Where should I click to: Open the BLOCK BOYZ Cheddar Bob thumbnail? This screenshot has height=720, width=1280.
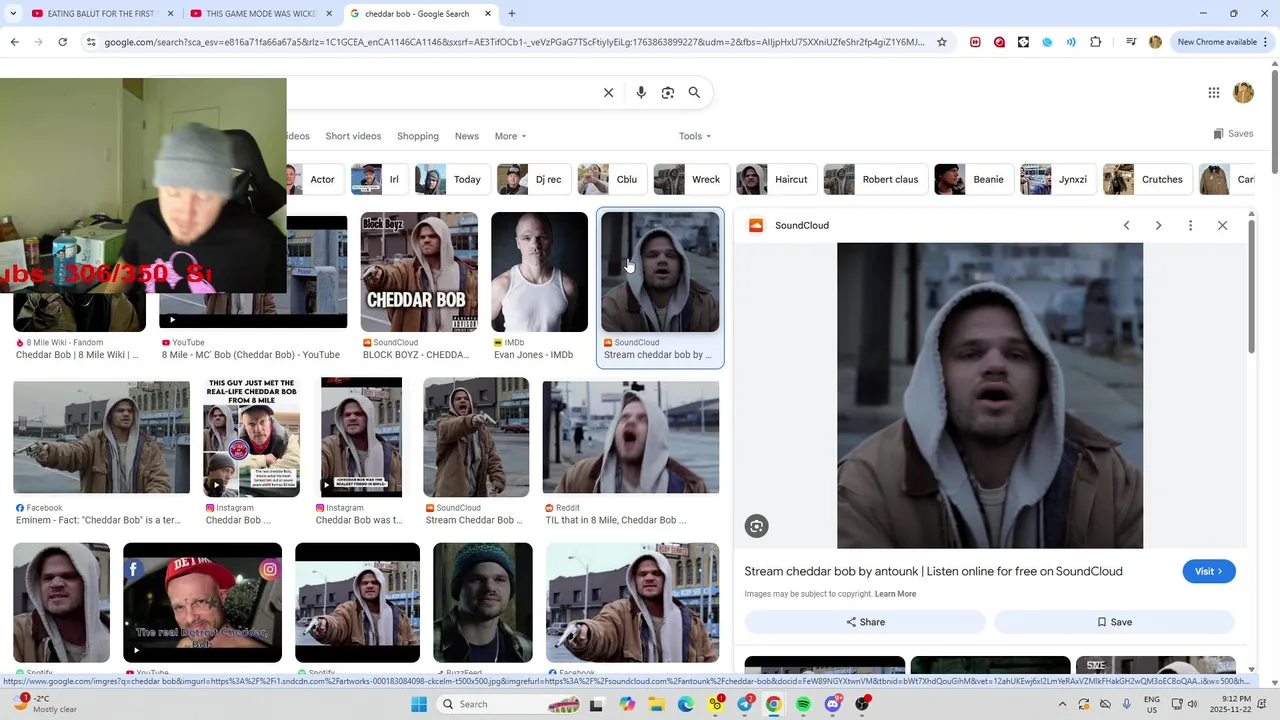pyautogui.click(x=419, y=271)
